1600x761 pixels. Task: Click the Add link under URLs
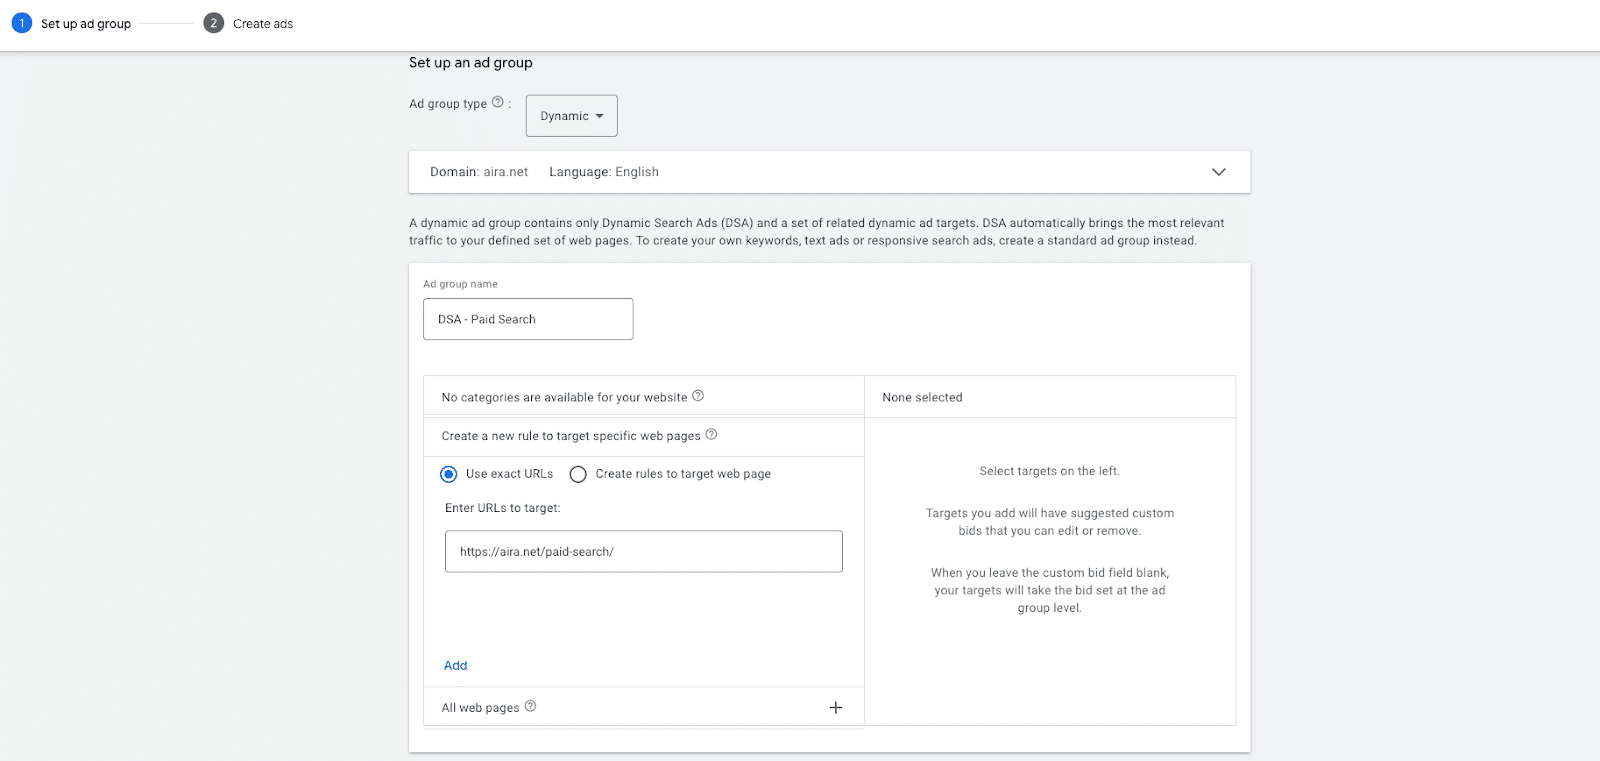coord(456,666)
